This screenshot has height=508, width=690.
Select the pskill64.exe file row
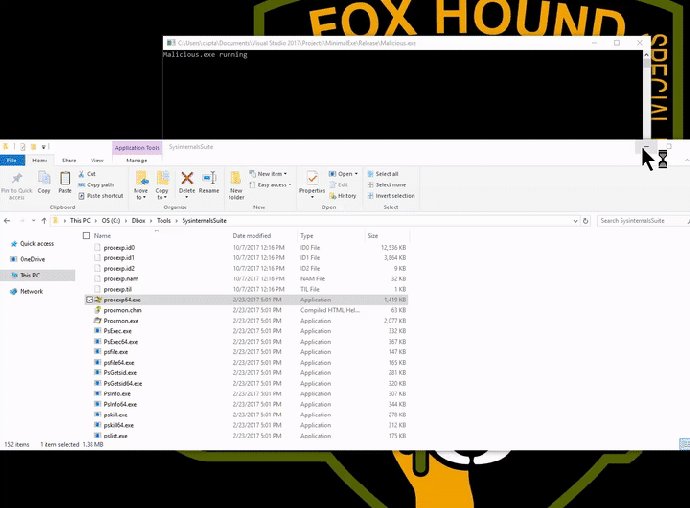click(x=246, y=425)
